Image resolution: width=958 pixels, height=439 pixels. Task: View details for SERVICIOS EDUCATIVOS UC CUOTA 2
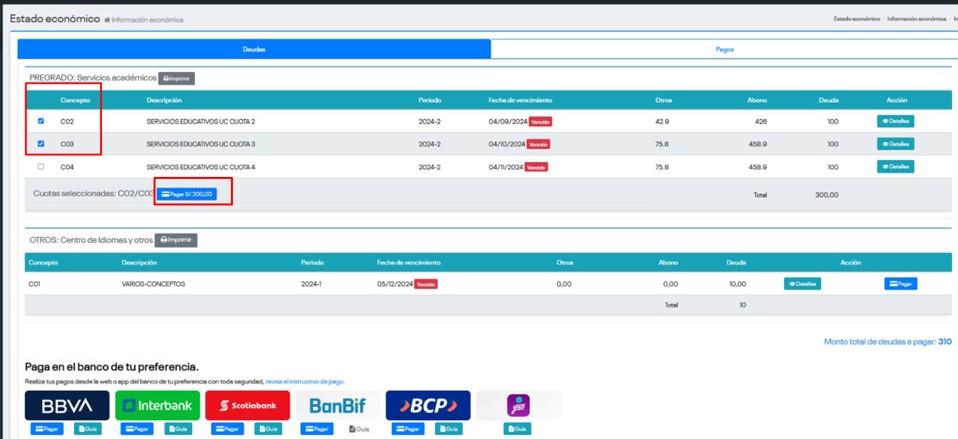pyautogui.click(x=895, y=121)
